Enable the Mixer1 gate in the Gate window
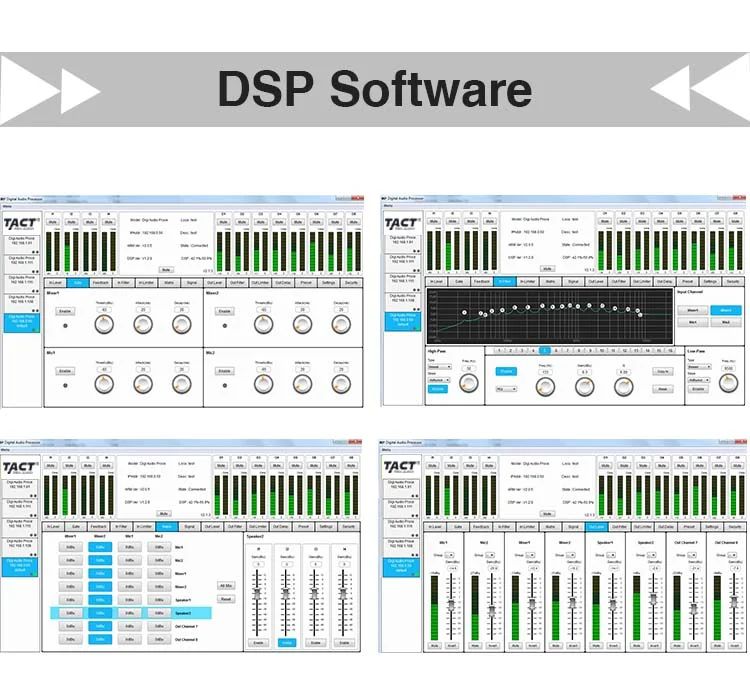Screen dimensions: 750x676 (64, 311)
